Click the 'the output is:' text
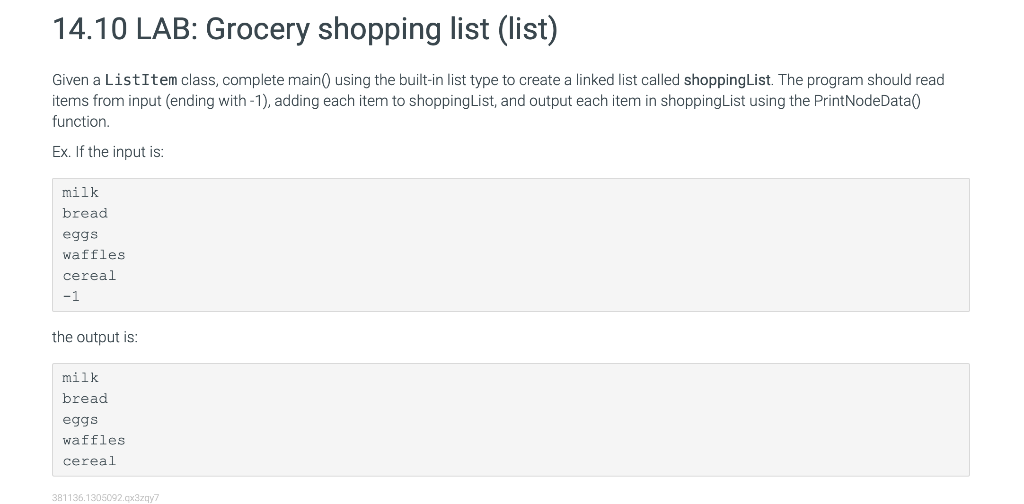1024x504 pixels. (x=95, y=338)
